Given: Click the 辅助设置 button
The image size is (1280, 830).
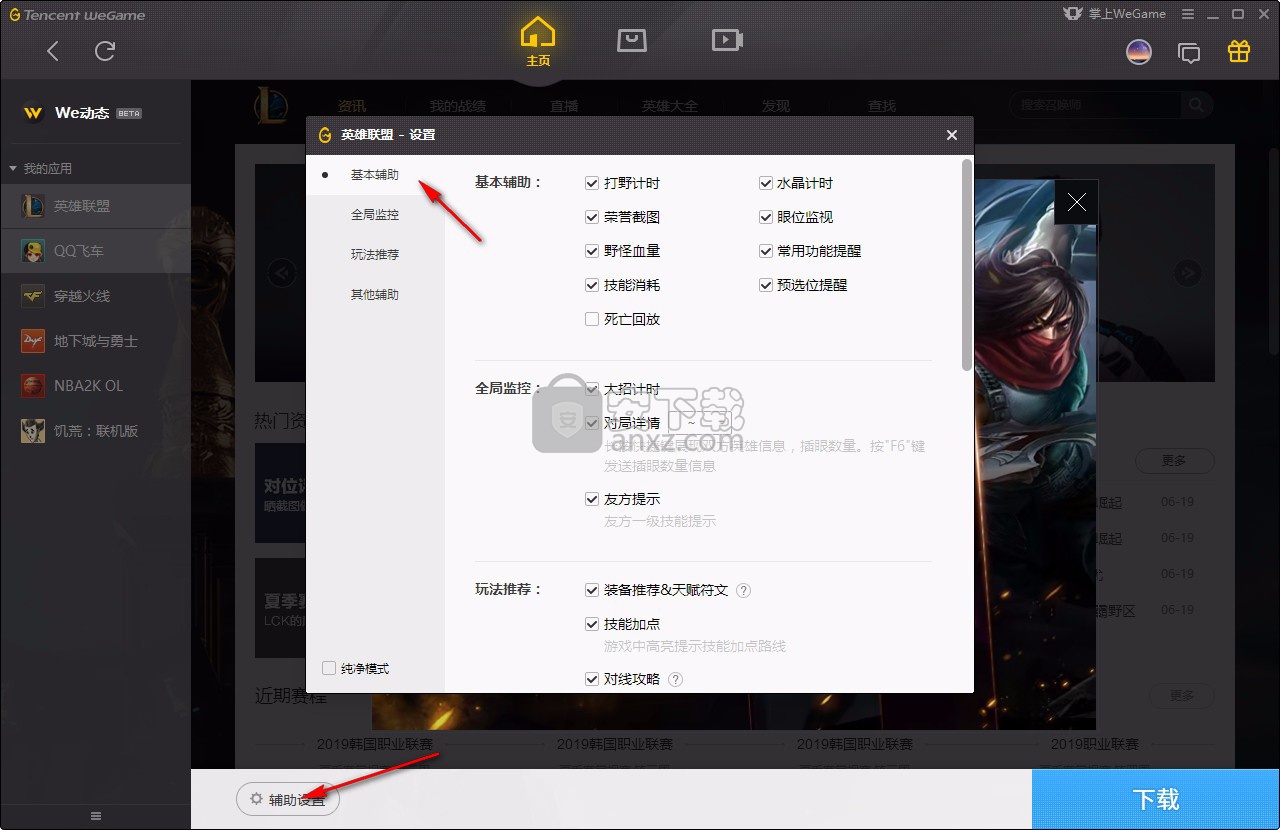Looking at the screenshot, I should pos(288,799).
